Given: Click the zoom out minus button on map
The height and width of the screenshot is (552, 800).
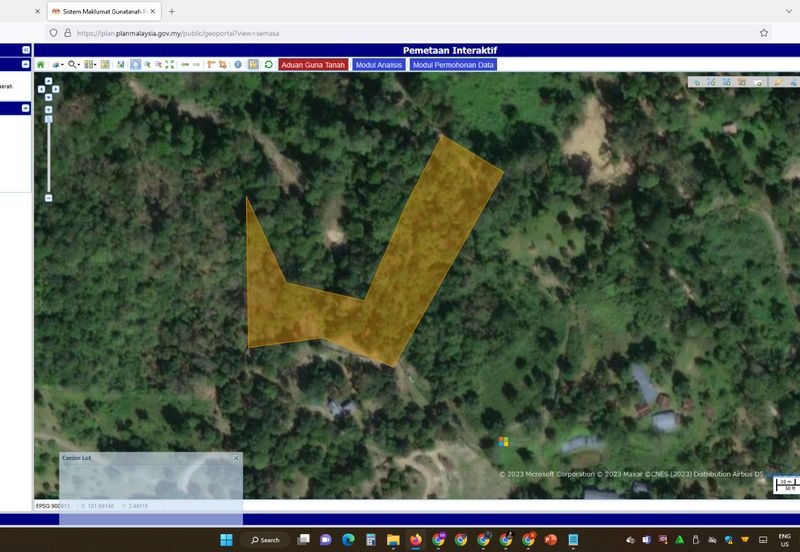Looking at the screenshot, I should [x=48, y=197].
